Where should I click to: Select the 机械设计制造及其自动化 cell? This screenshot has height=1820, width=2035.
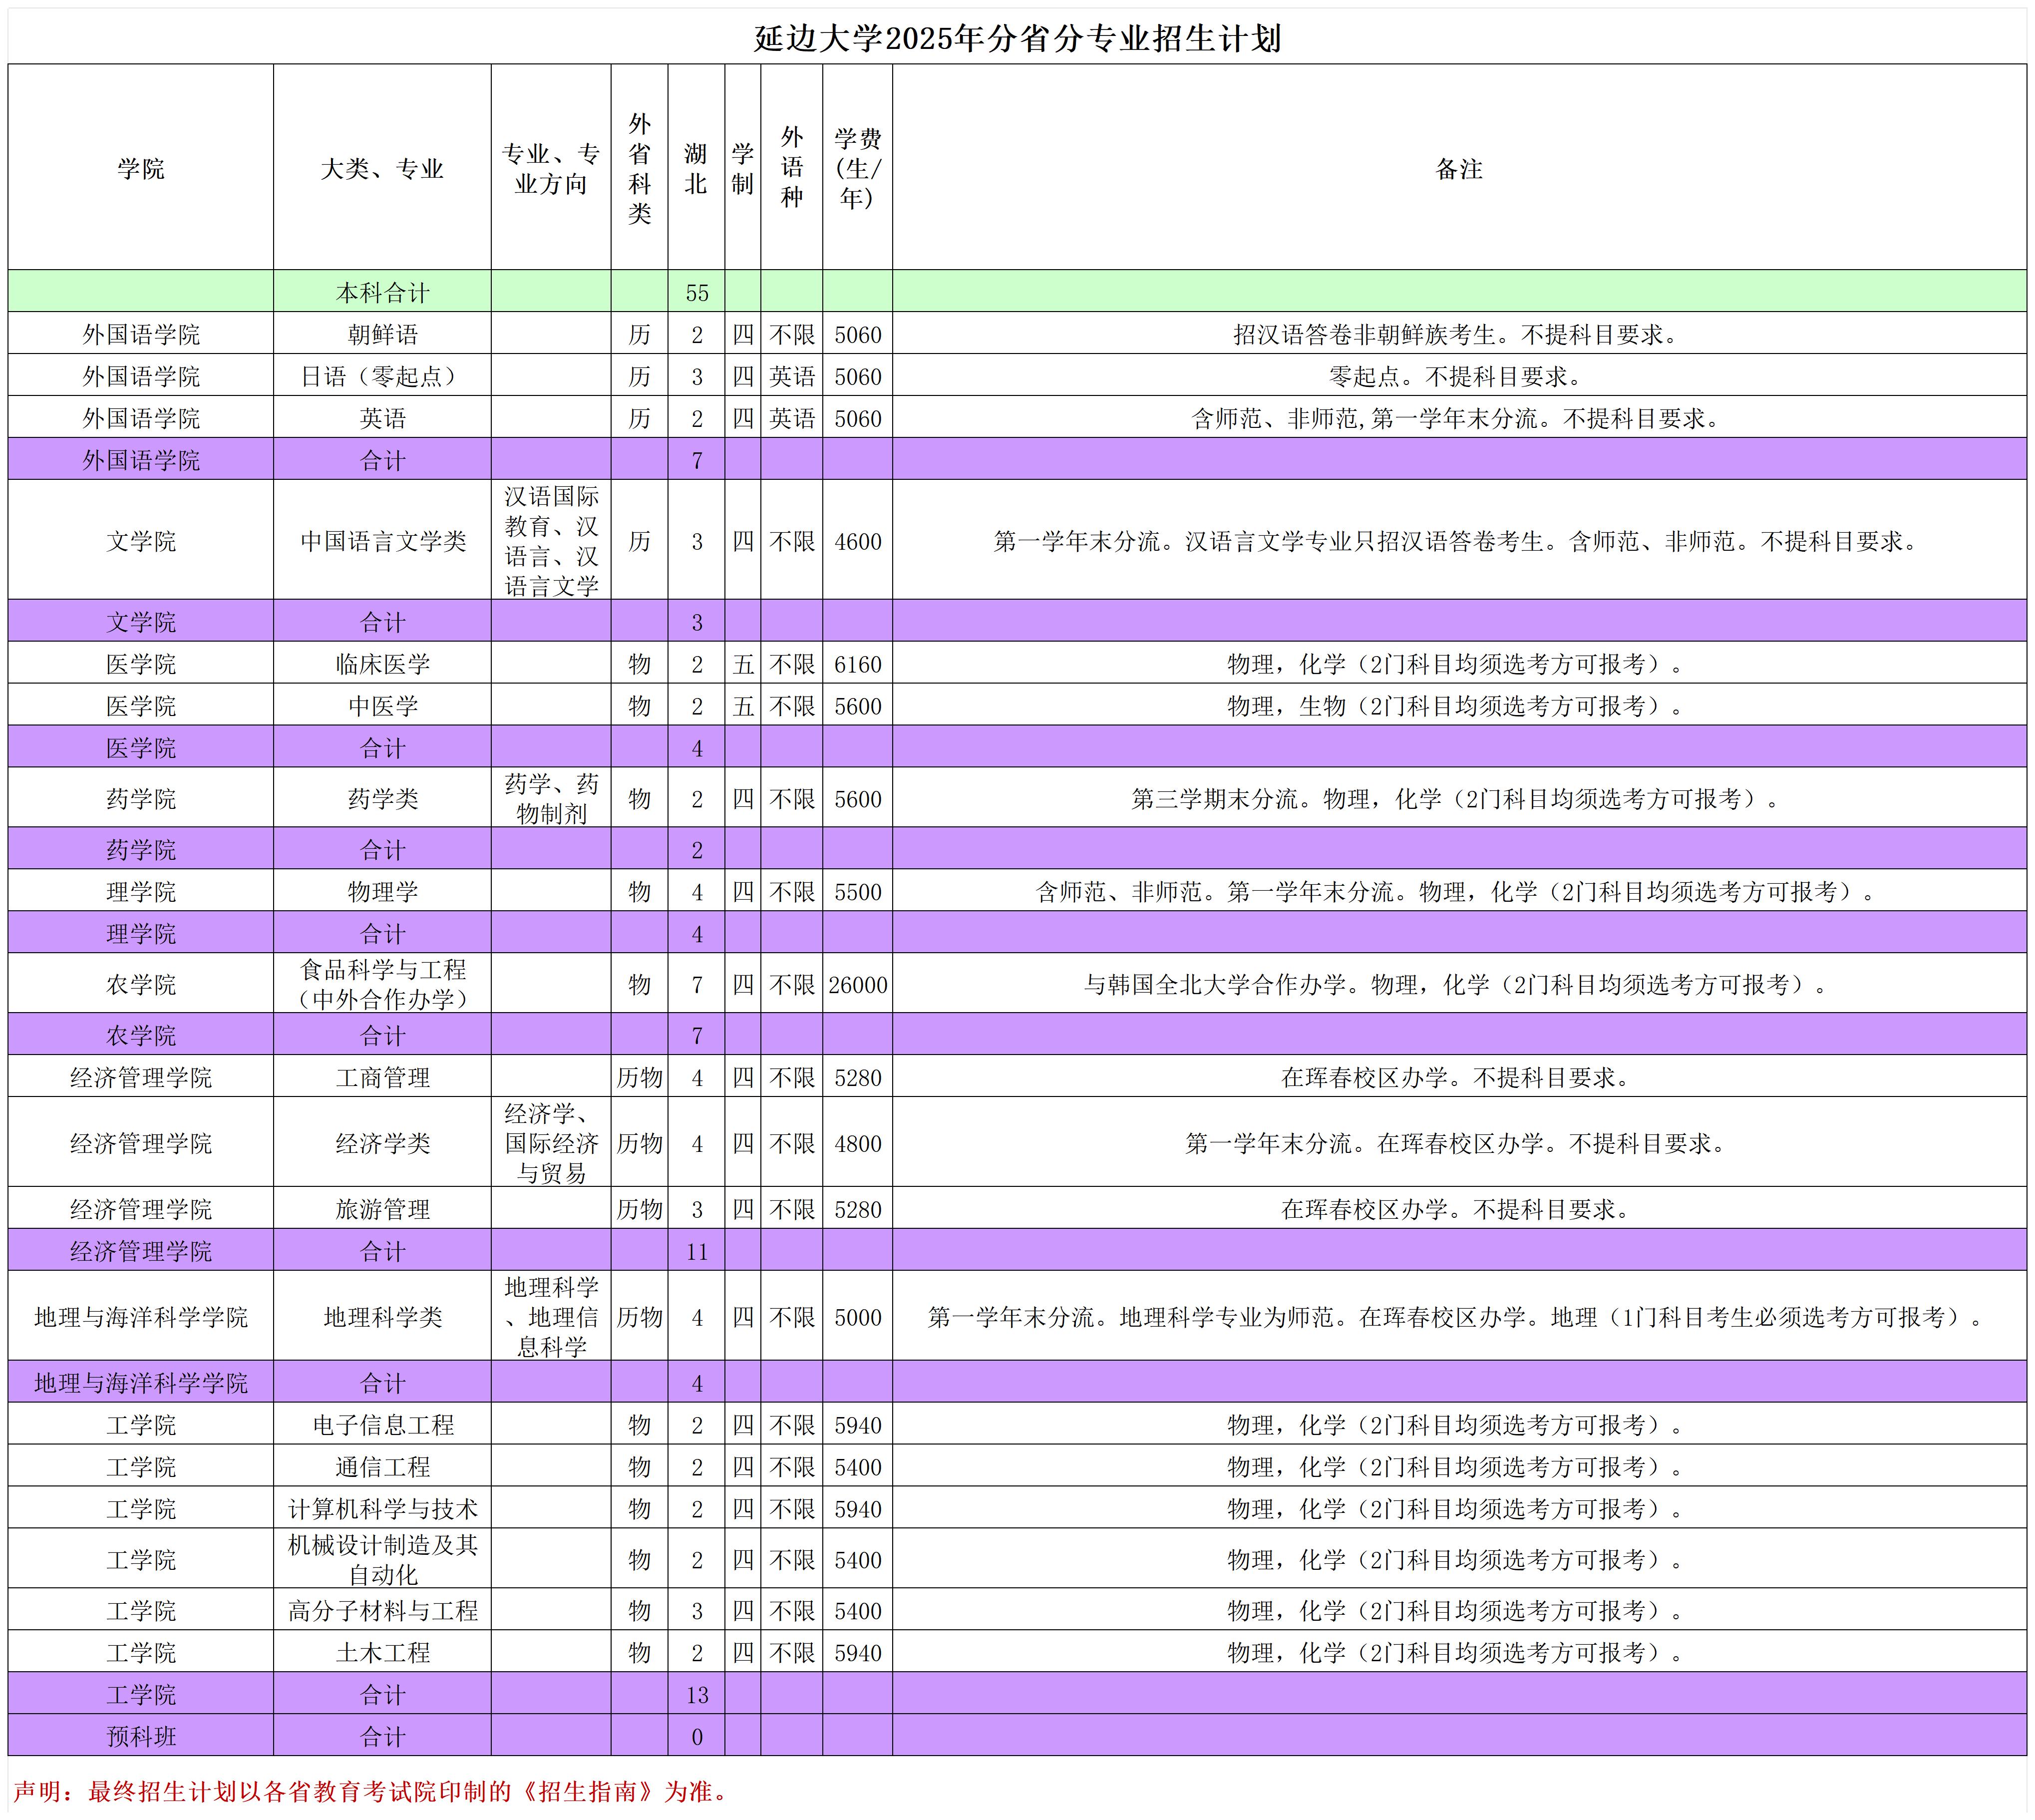382,1559
